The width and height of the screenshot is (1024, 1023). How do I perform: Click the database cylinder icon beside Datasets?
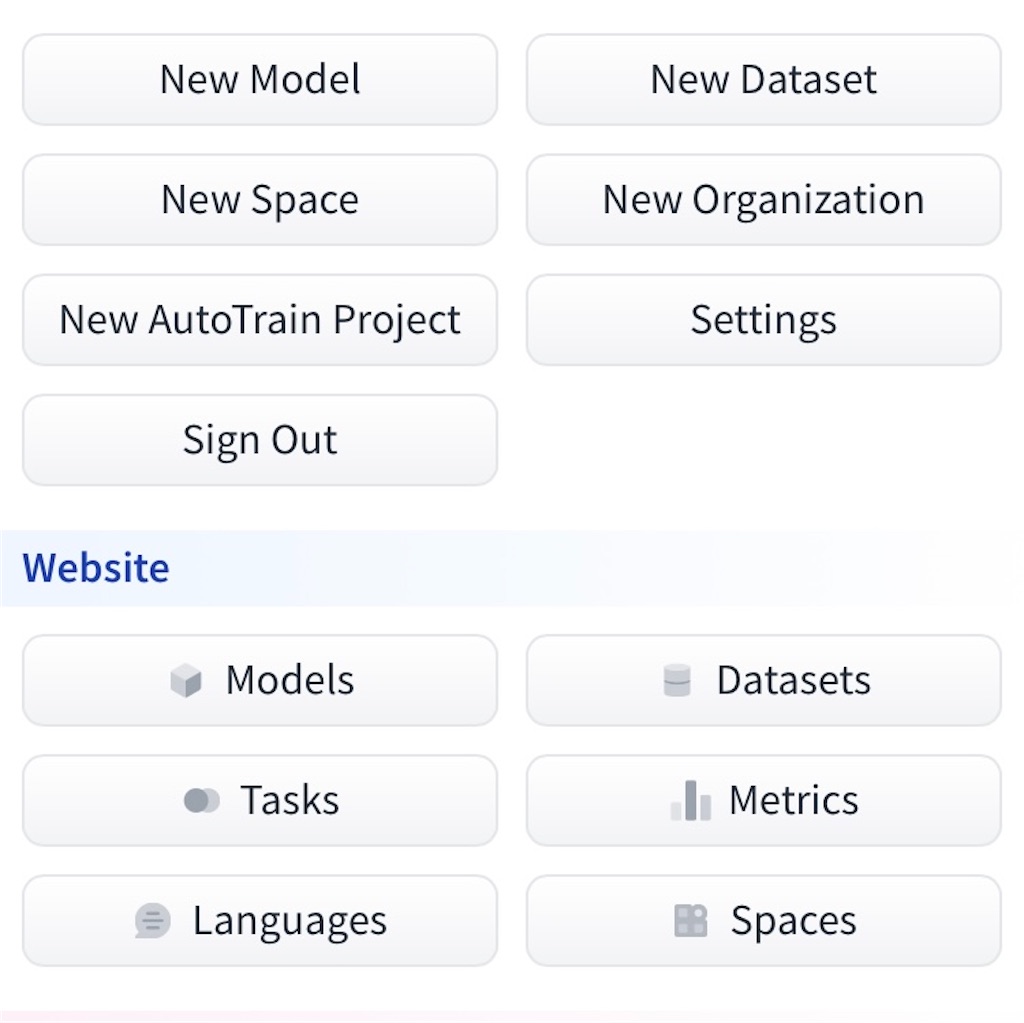[x=677, y=681]
